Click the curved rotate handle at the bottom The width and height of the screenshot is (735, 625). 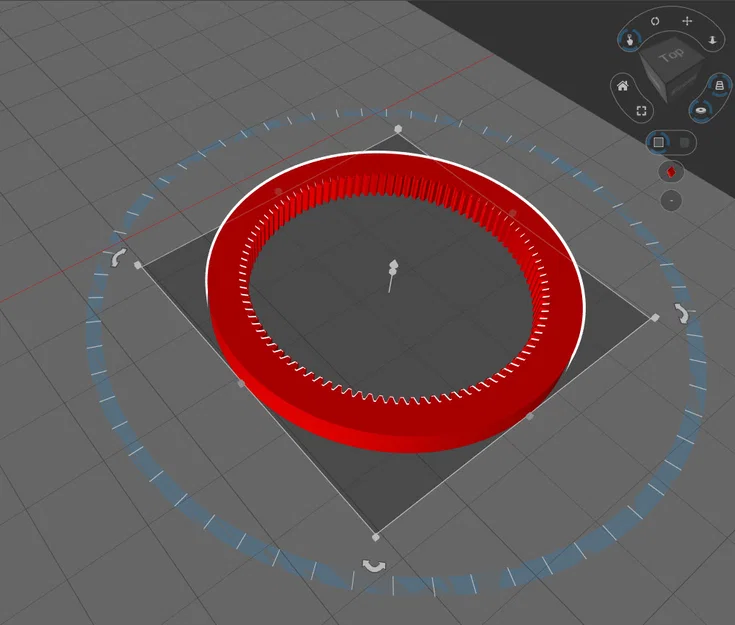[x=374, y=566]
